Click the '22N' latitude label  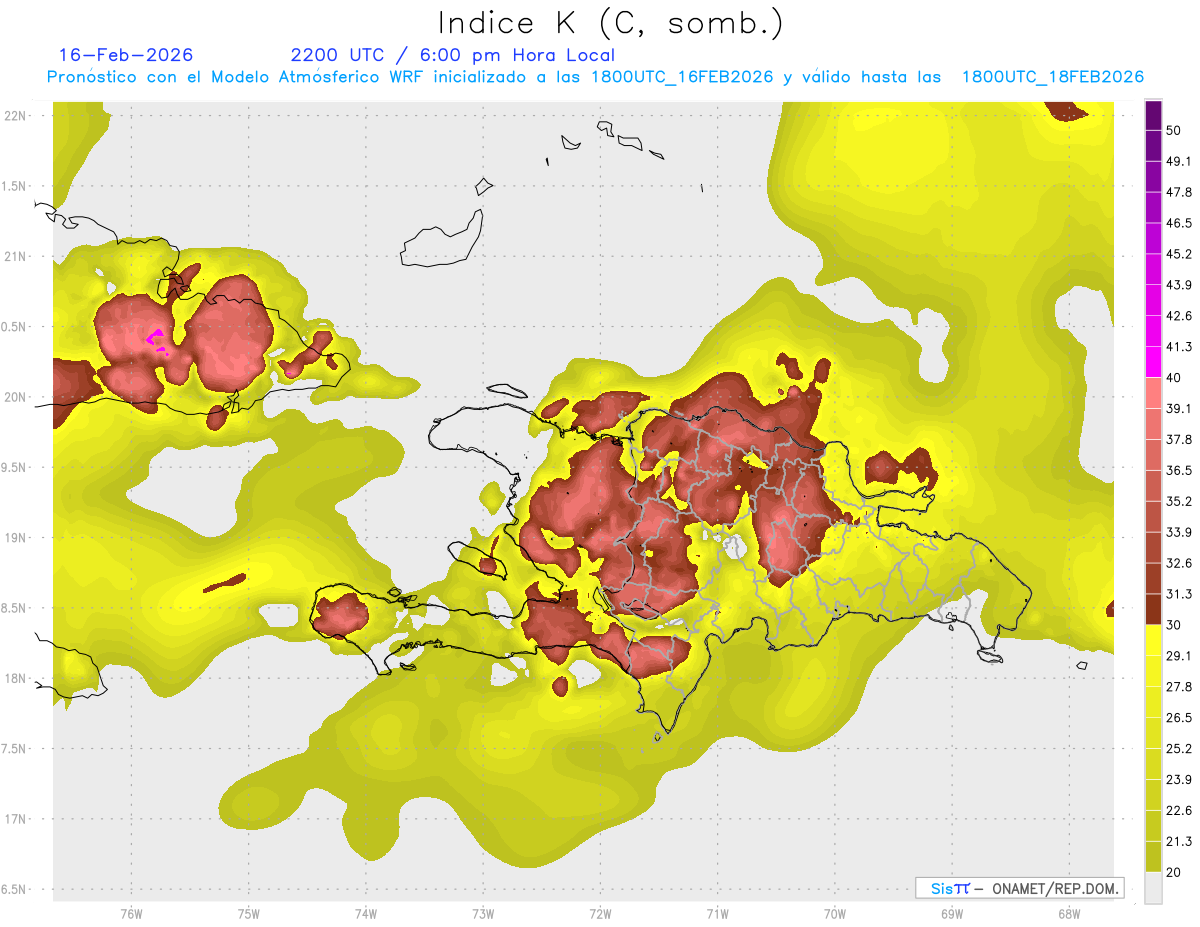[17, 116]
